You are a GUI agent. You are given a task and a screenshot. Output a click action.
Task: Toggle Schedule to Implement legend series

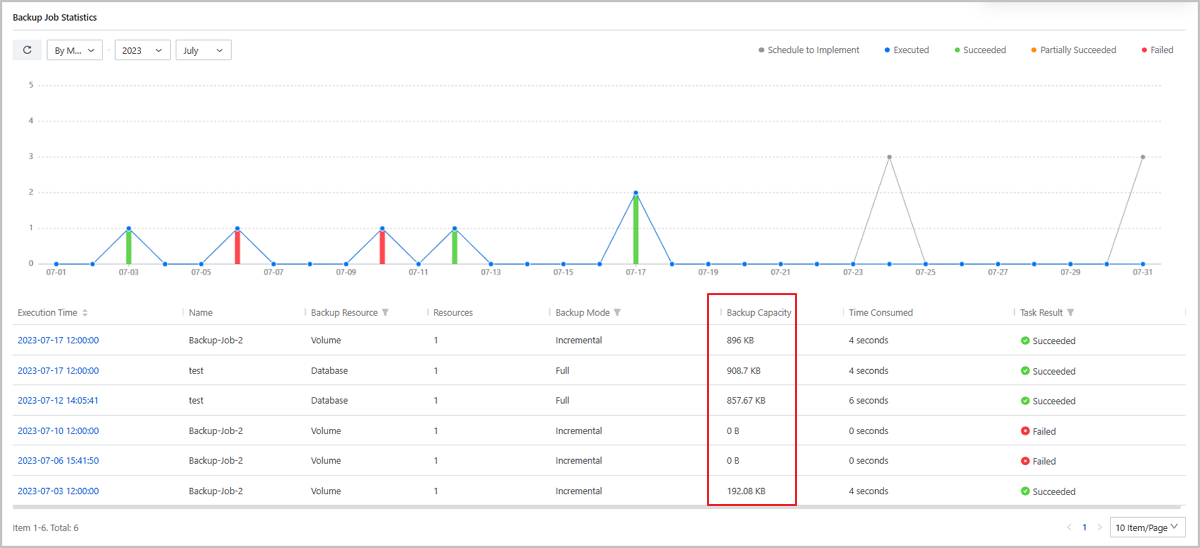[x=809, y=50]
